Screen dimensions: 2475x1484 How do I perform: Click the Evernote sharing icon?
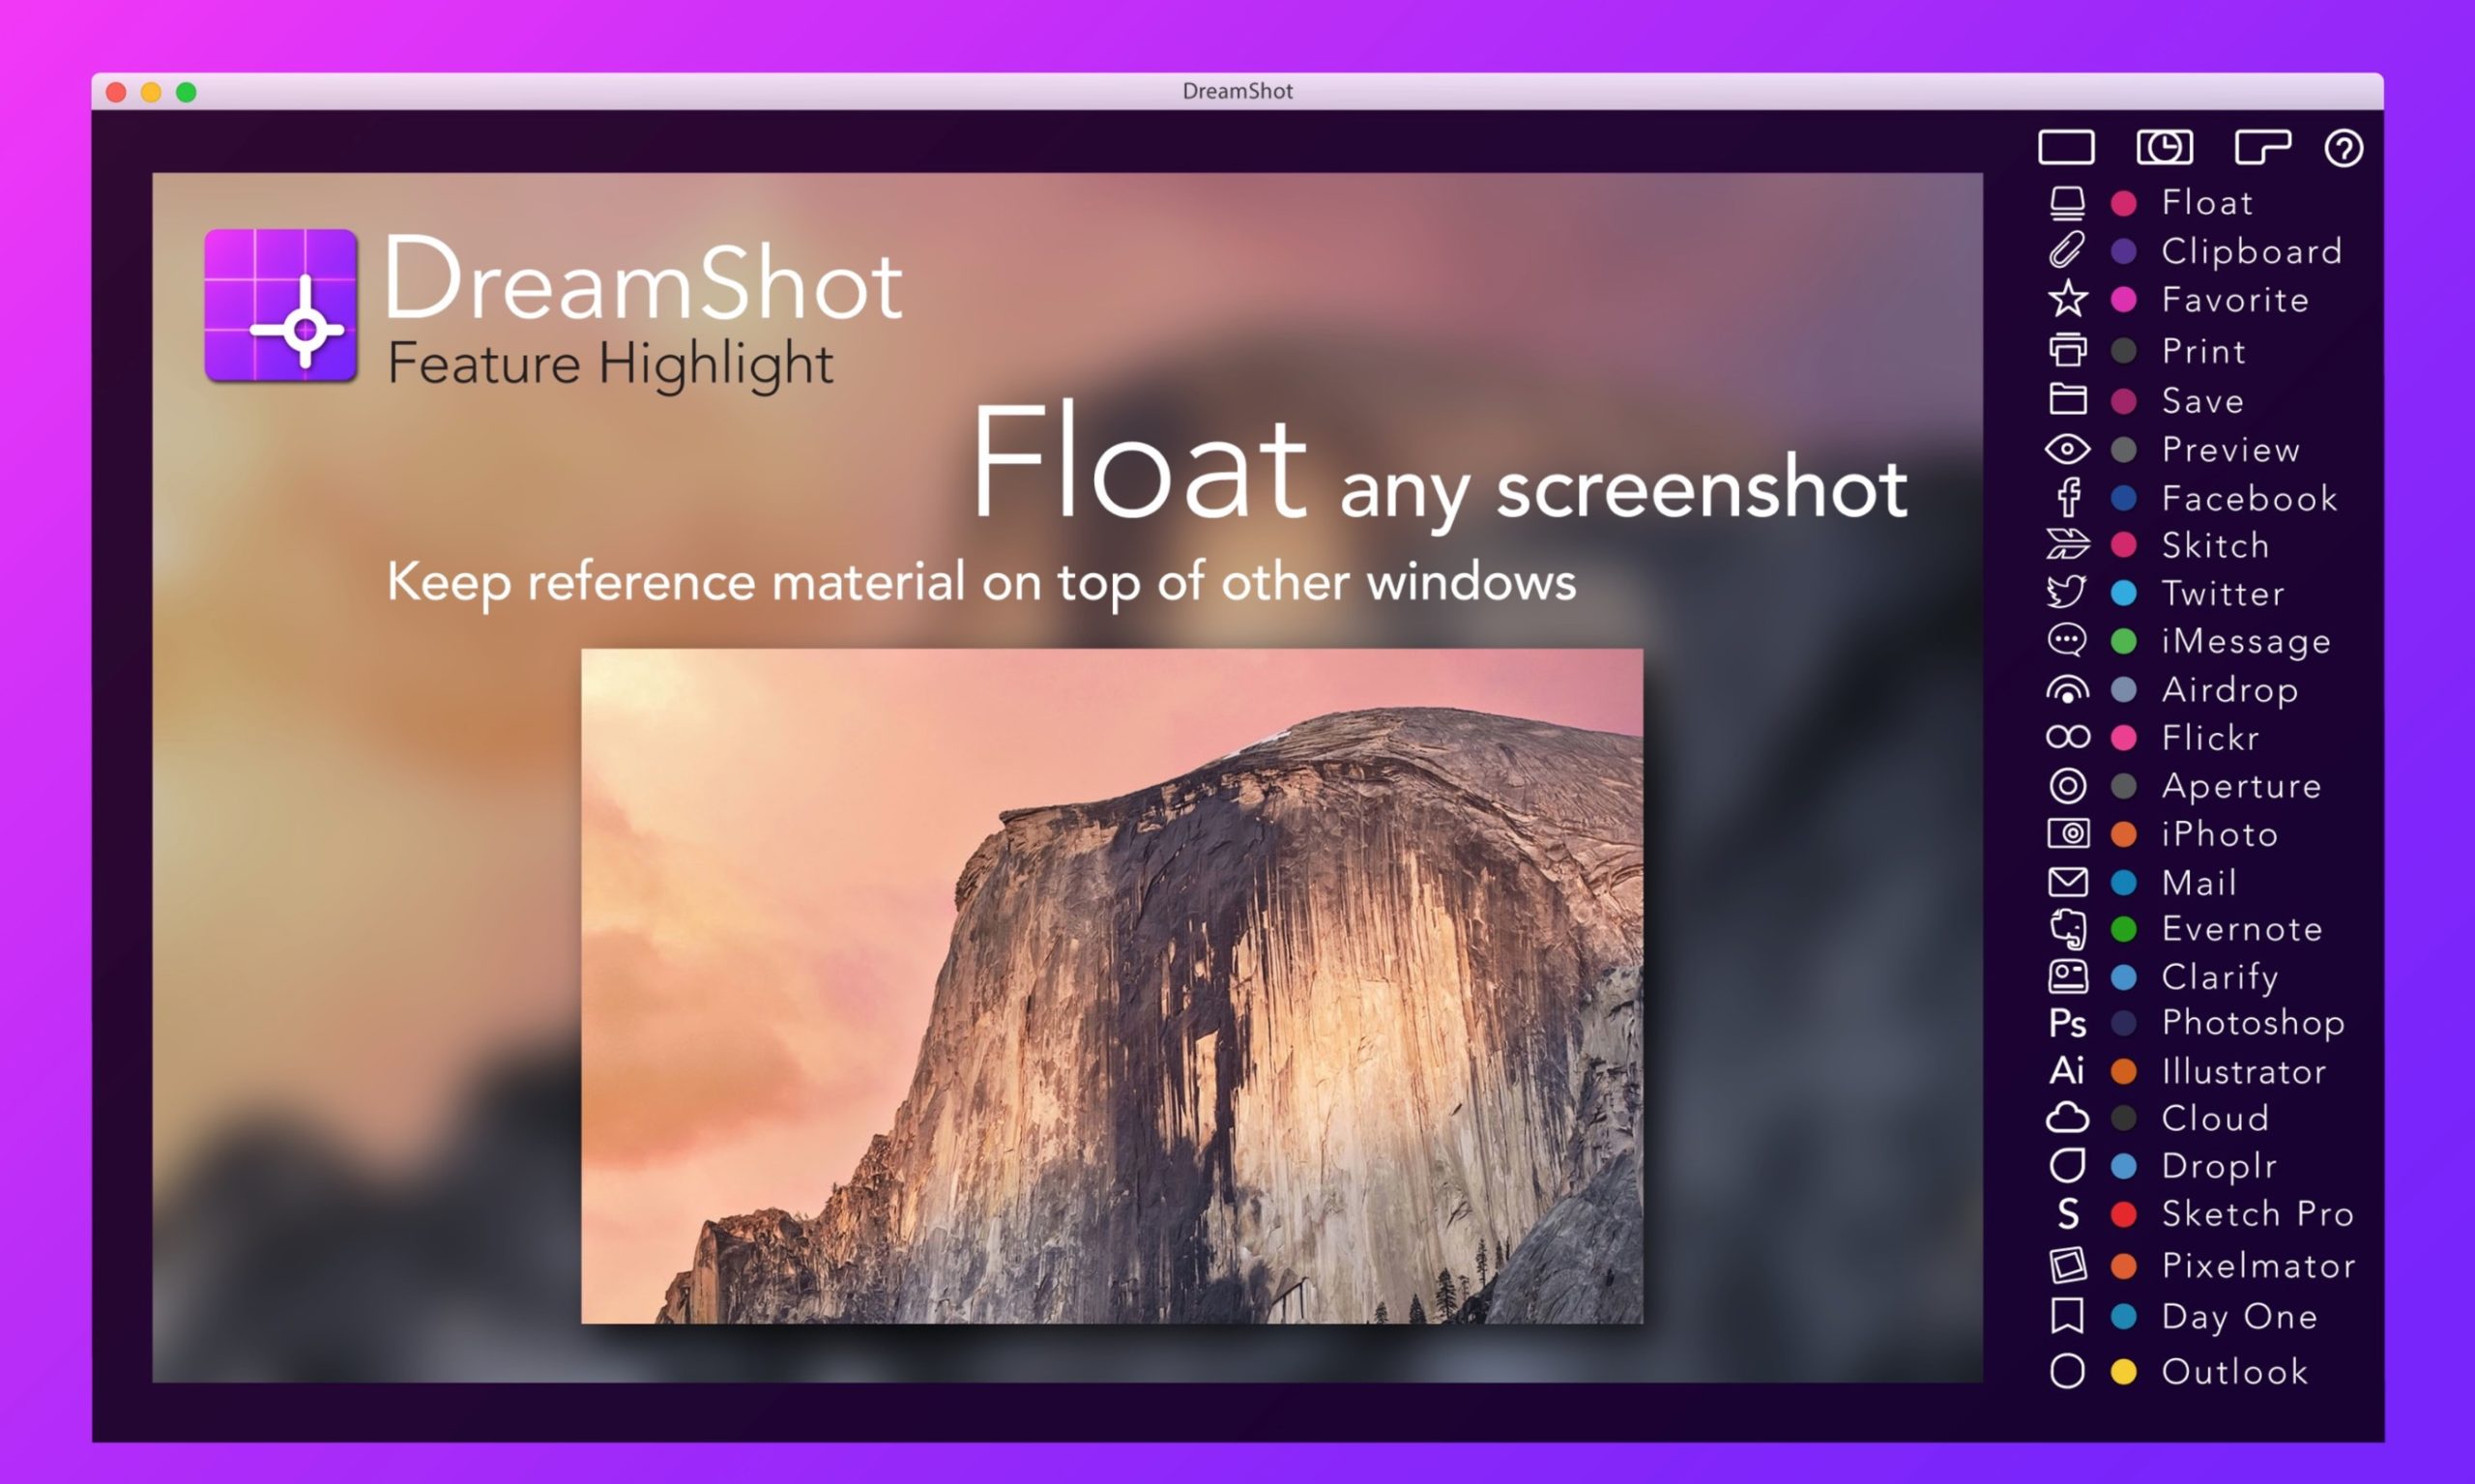tap(2068, 929)
